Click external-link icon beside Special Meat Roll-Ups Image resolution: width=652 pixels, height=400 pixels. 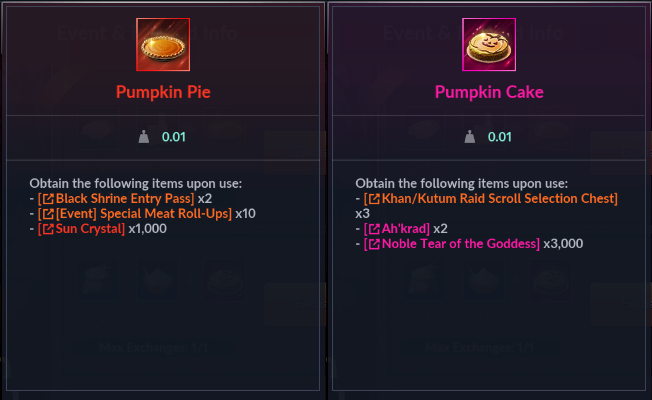[47, 214]
